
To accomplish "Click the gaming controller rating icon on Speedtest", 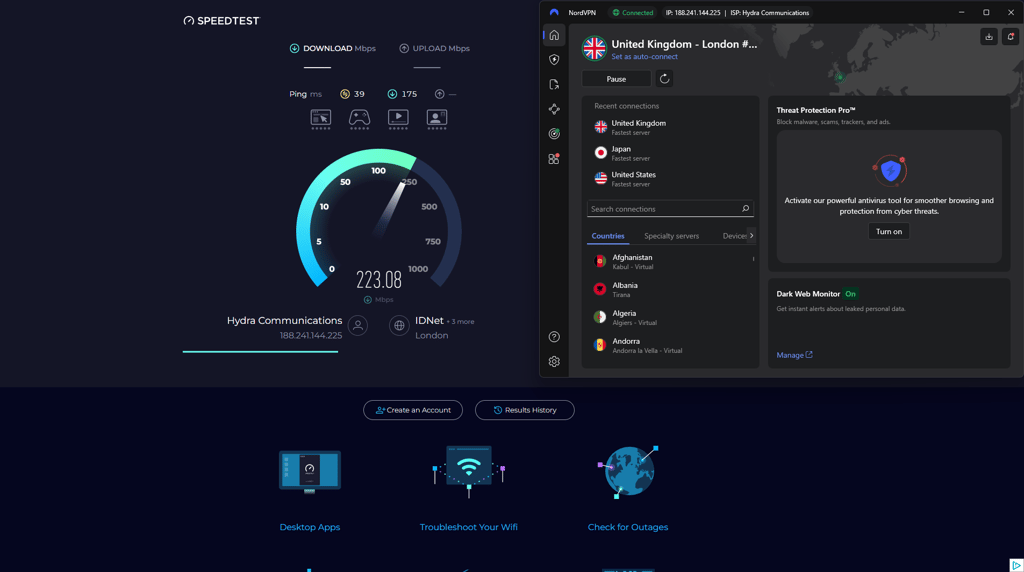I will tap(359, 119).
